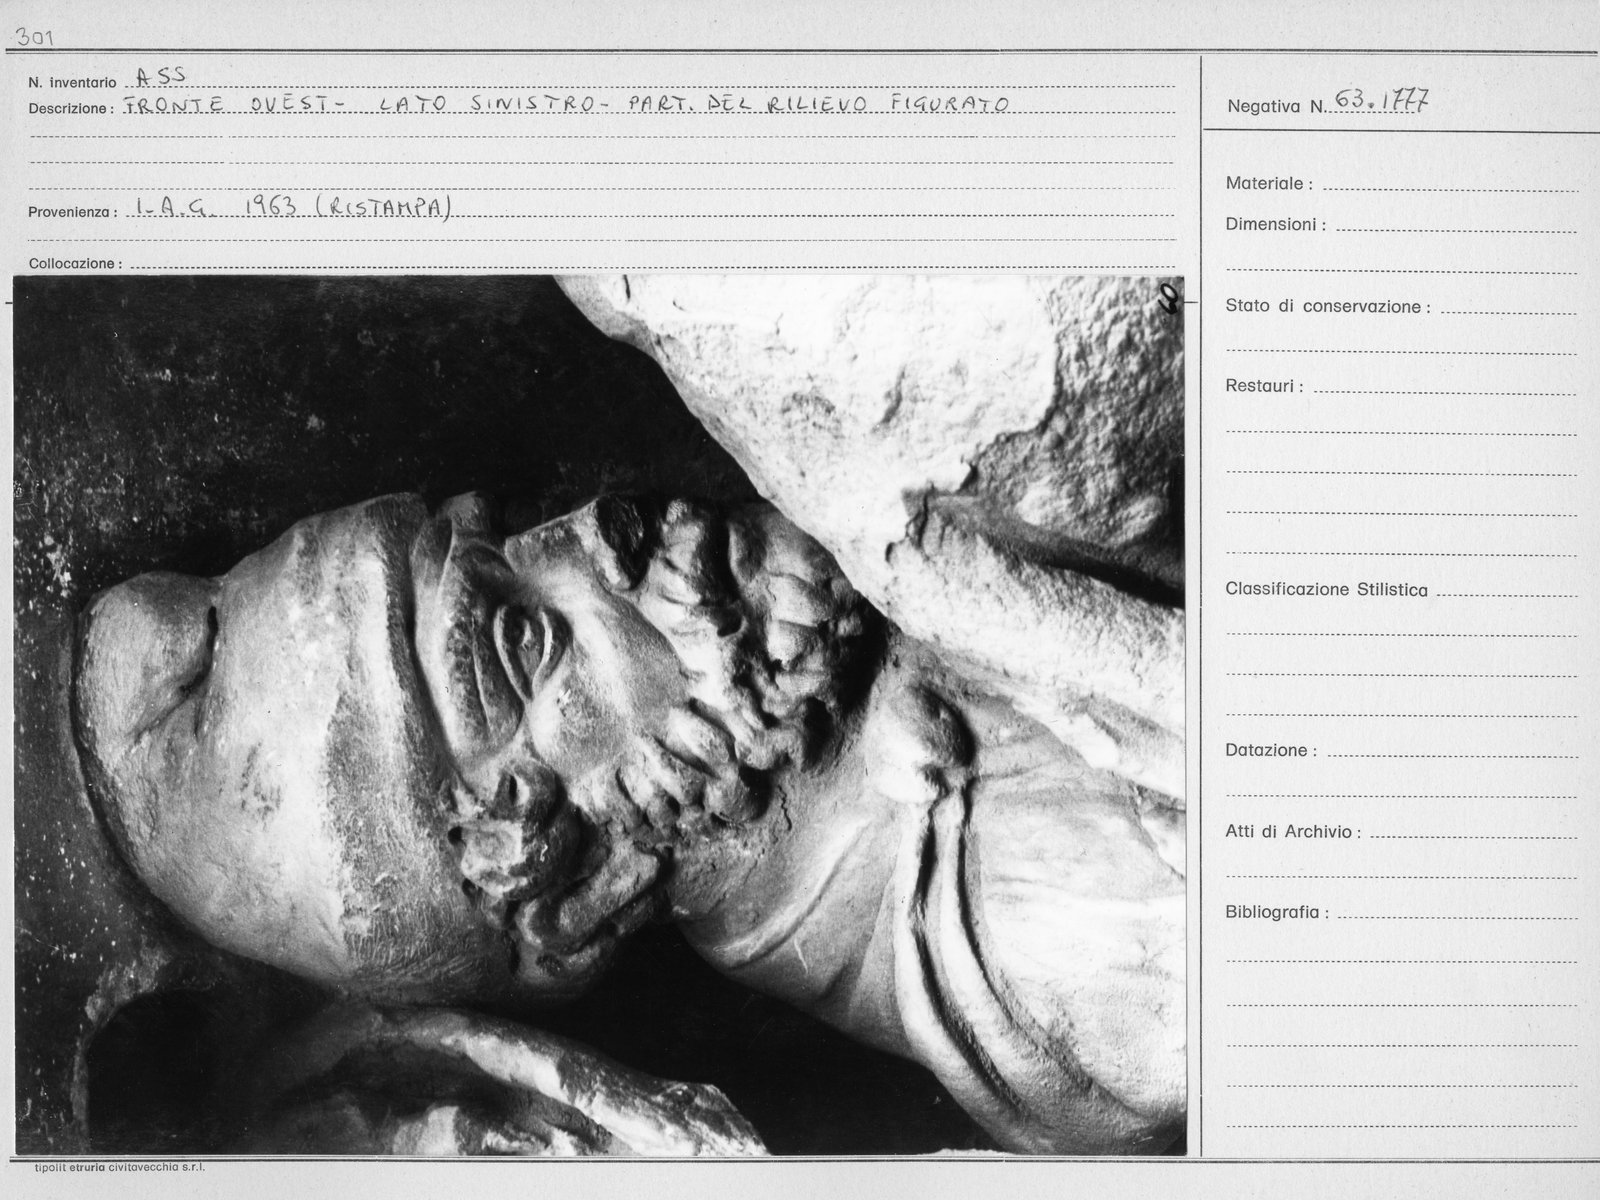This screenshot has height=1200, width=1600.
Task: Click the 'Atti di Archivio' label
Action: (1293, 832)
